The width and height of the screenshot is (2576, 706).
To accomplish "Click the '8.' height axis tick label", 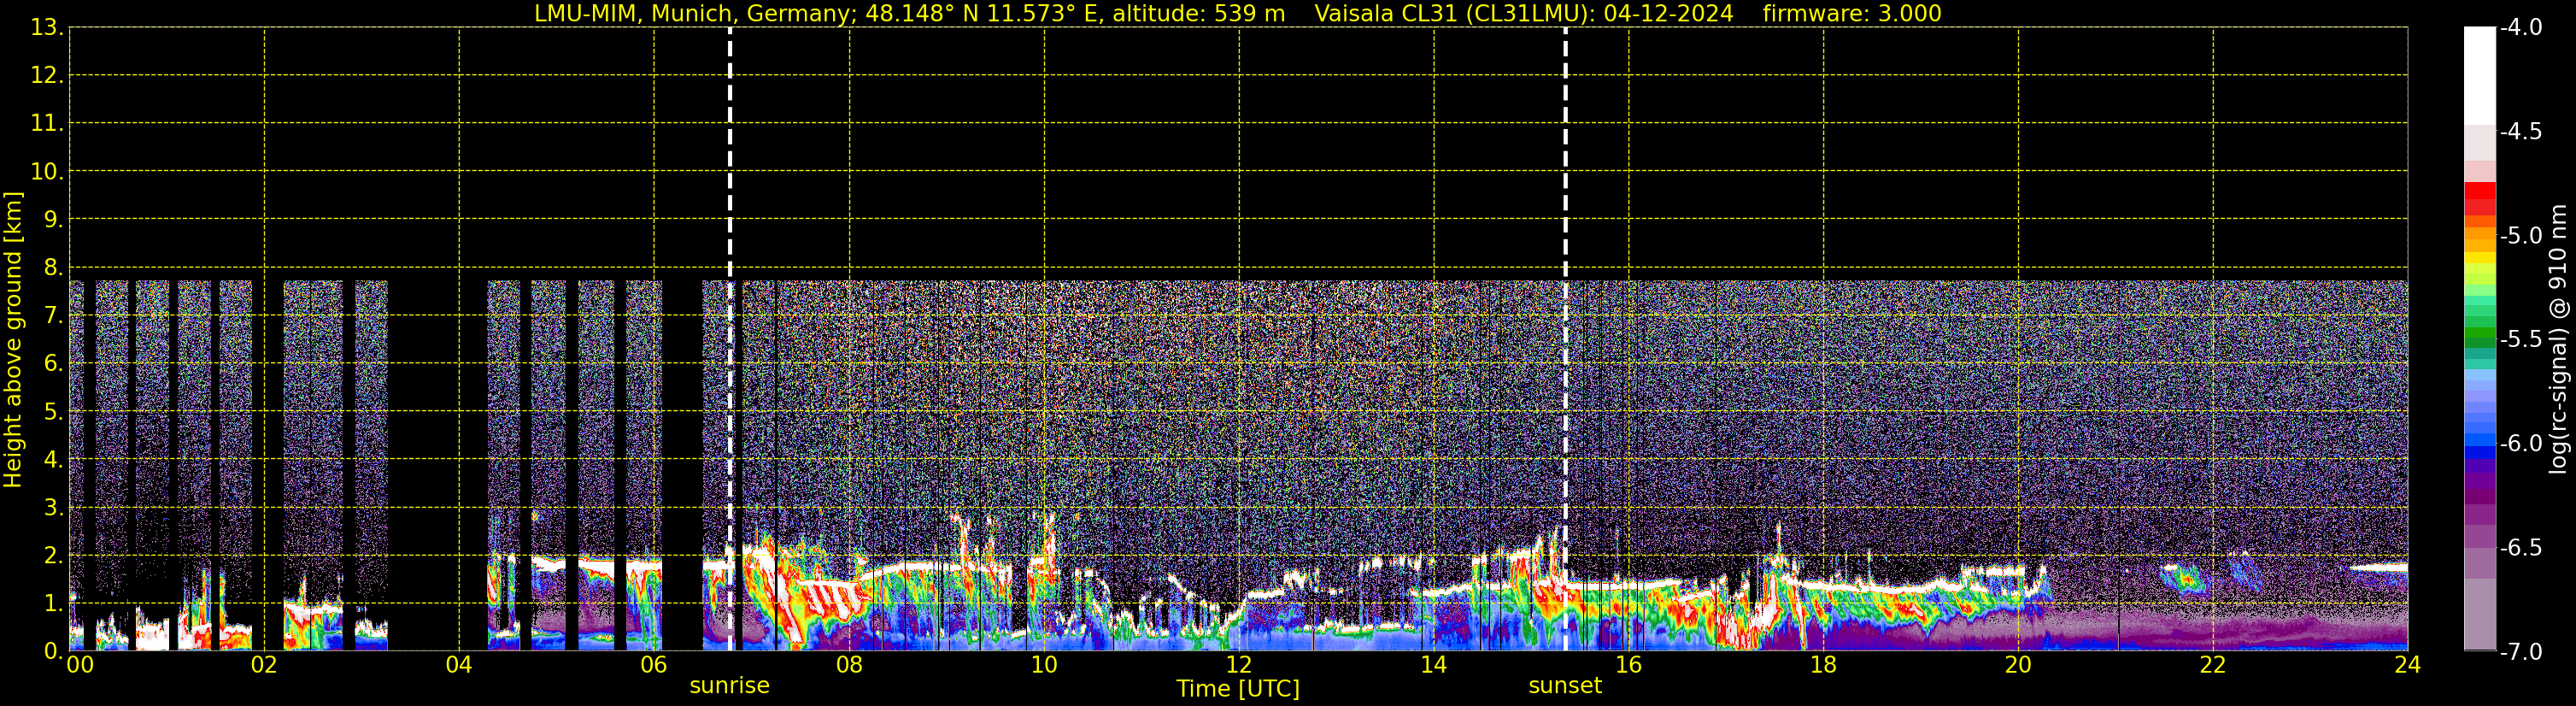I will (53, 268).
